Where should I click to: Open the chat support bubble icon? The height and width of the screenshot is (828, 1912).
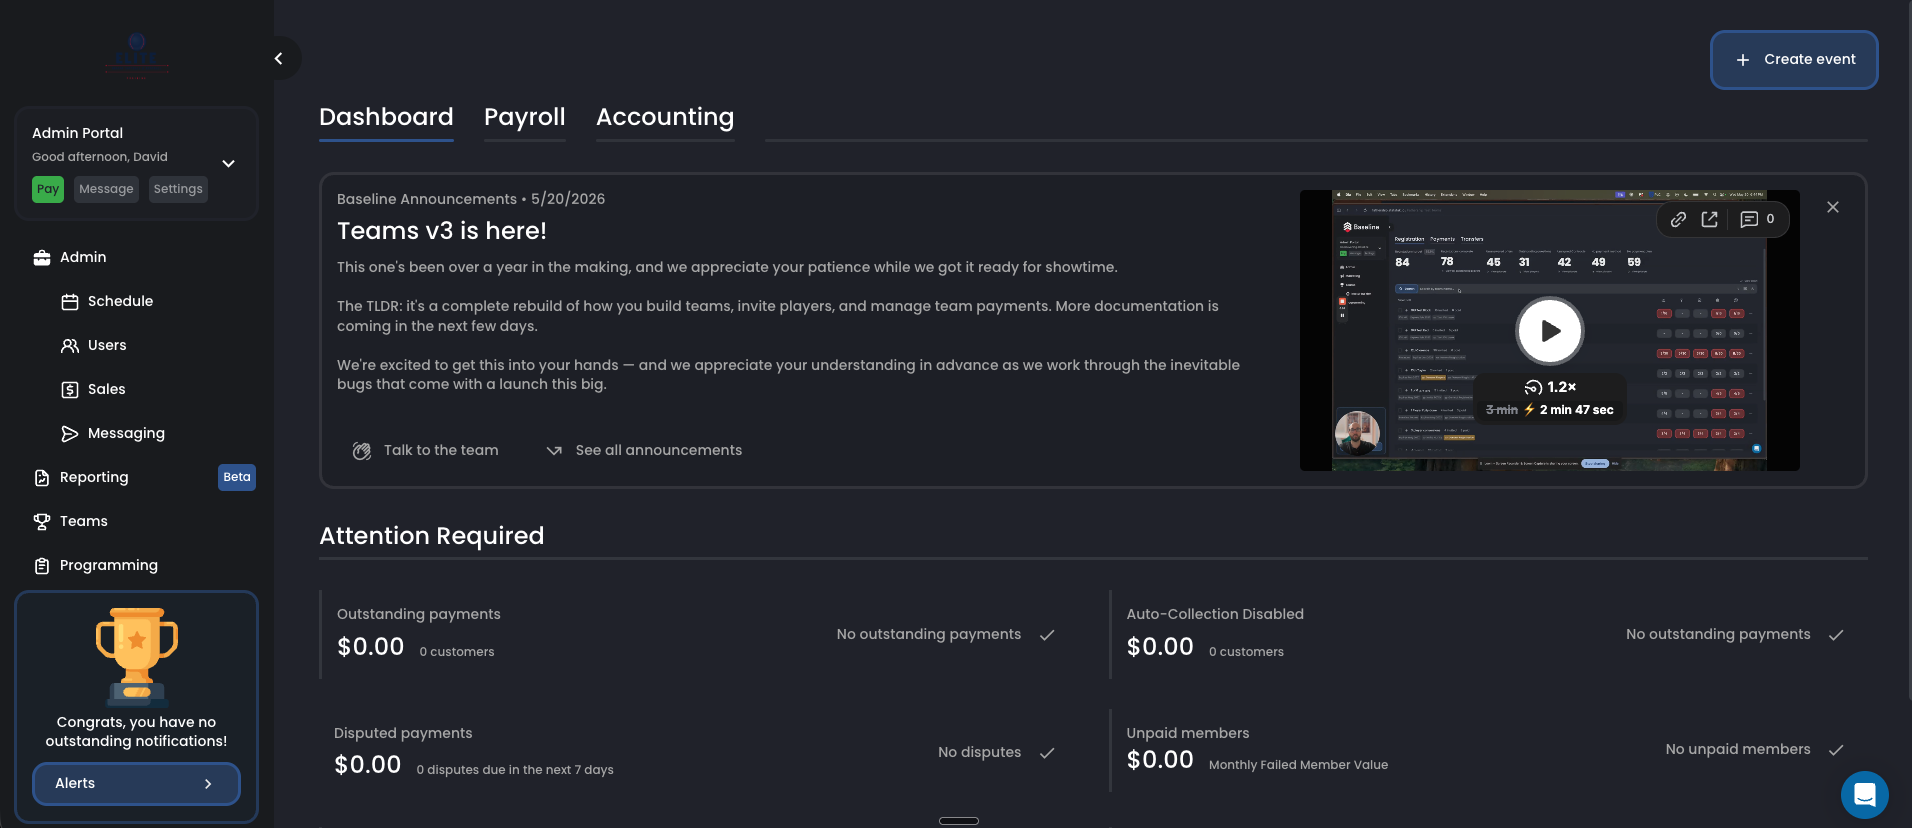(1865, 795)
